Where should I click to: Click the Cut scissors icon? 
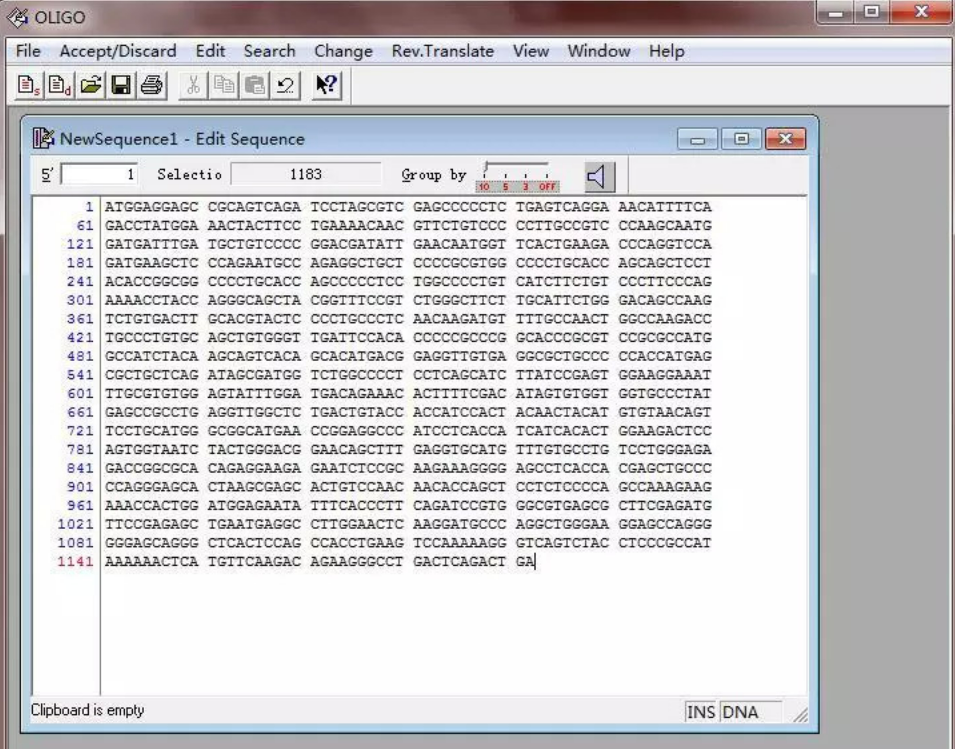click(193, 85)
